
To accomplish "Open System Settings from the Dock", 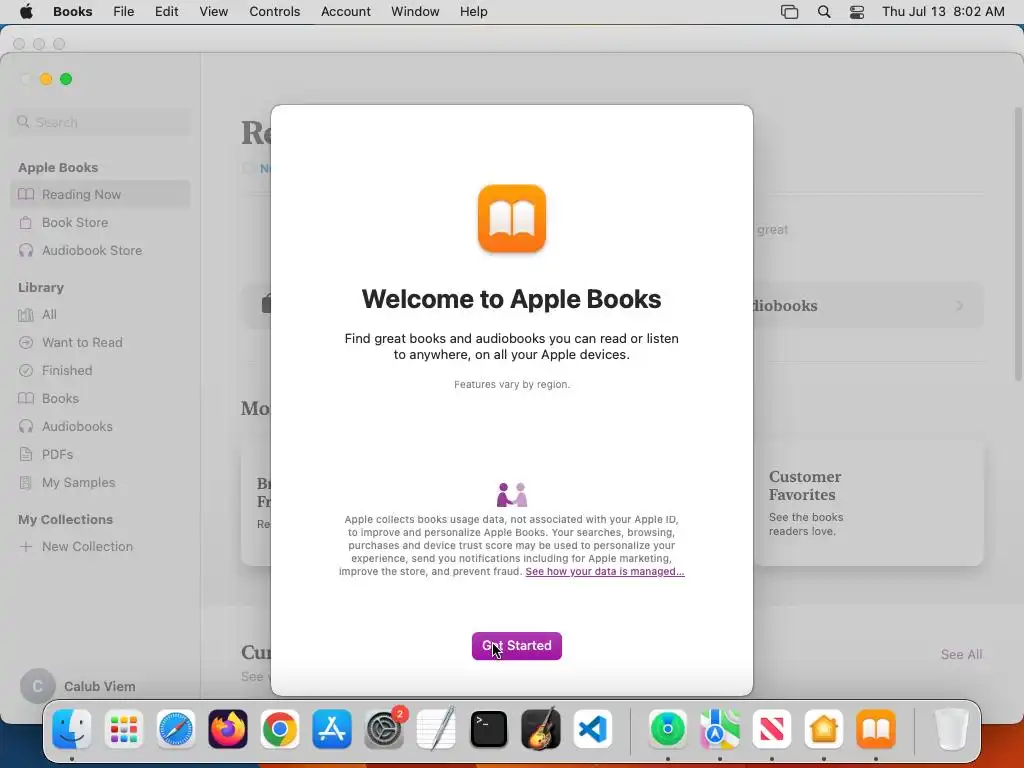I will point(384,729).
